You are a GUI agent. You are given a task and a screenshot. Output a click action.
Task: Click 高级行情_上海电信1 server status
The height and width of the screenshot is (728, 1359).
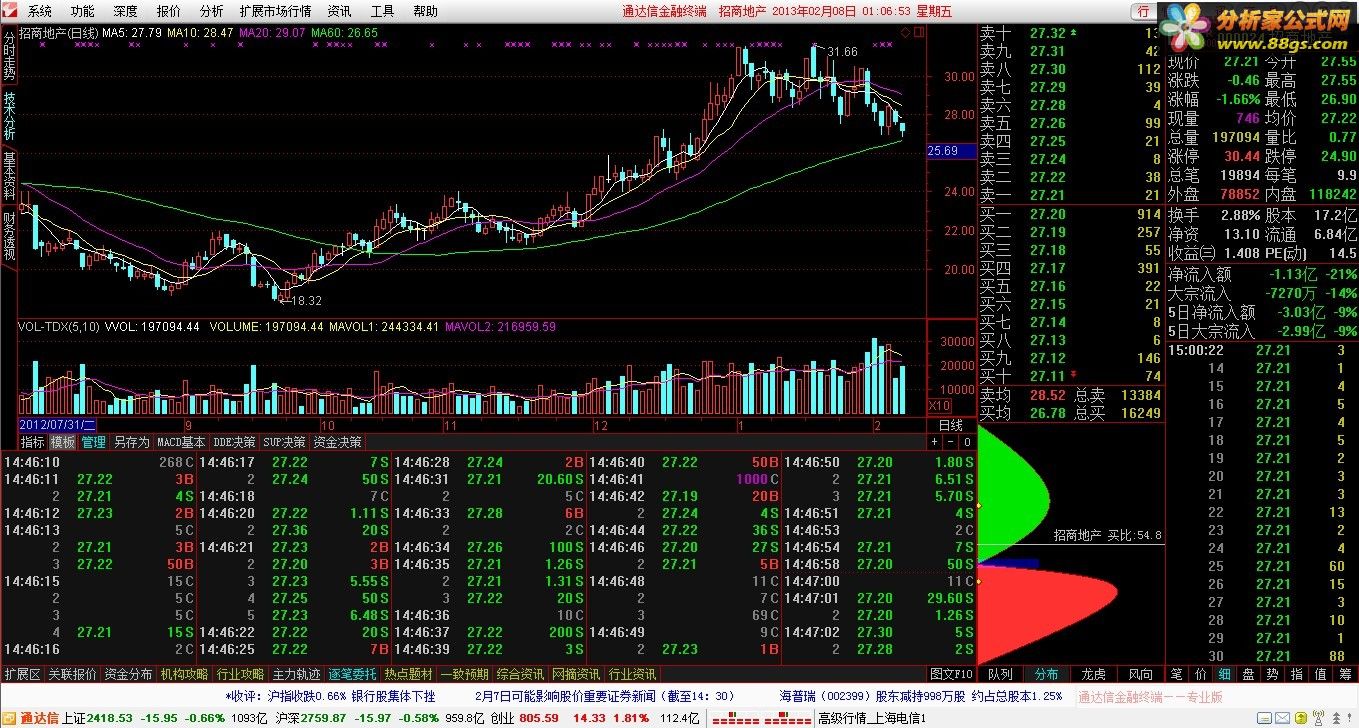pos(871,718)
